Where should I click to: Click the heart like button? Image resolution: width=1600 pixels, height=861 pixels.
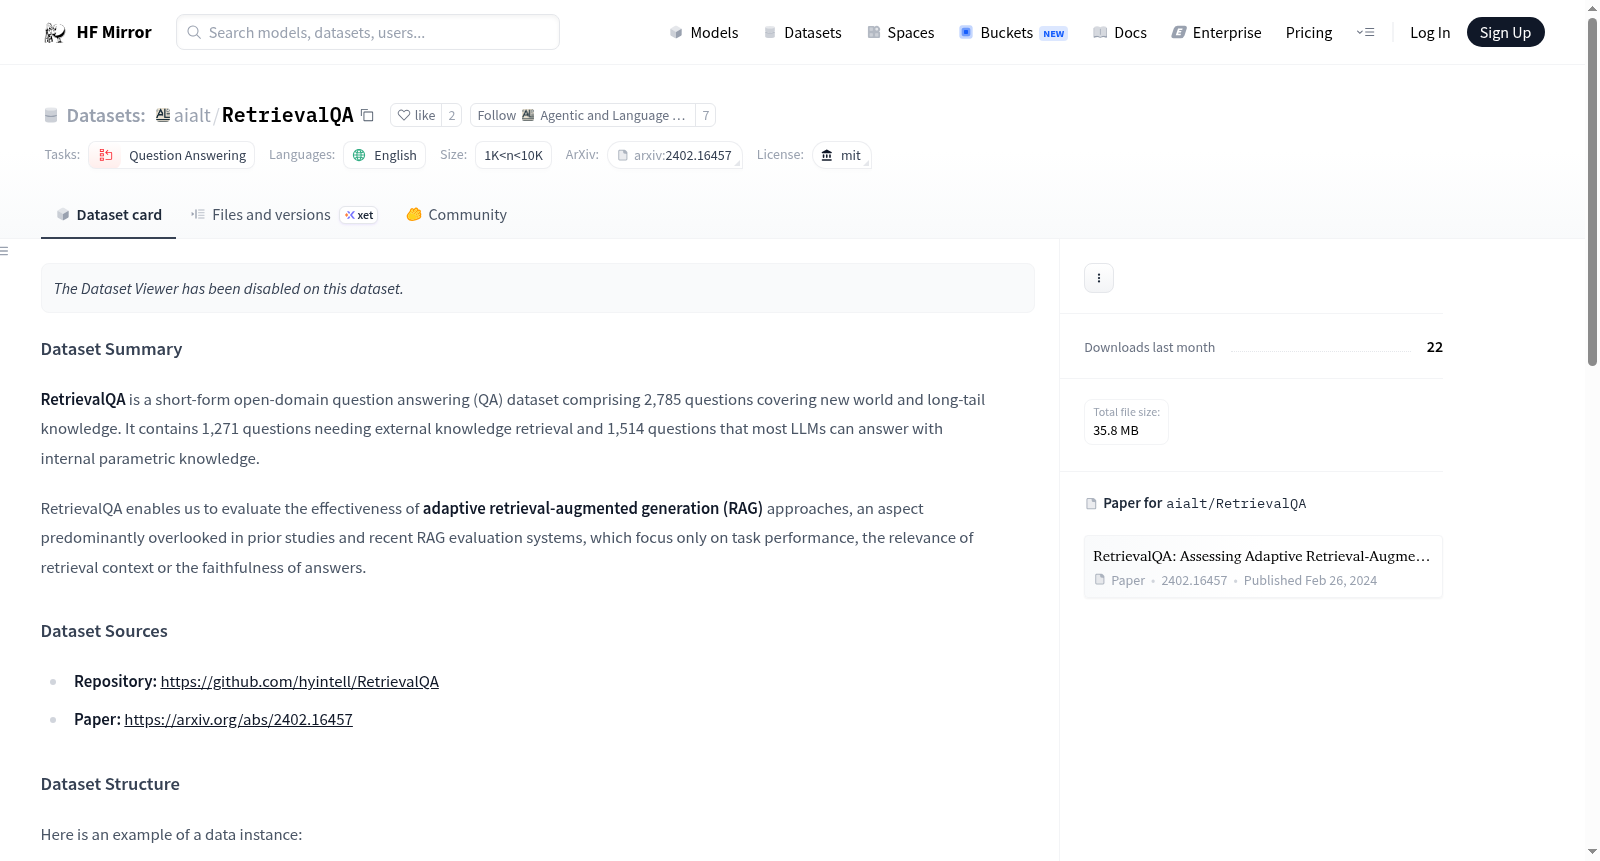416,115
